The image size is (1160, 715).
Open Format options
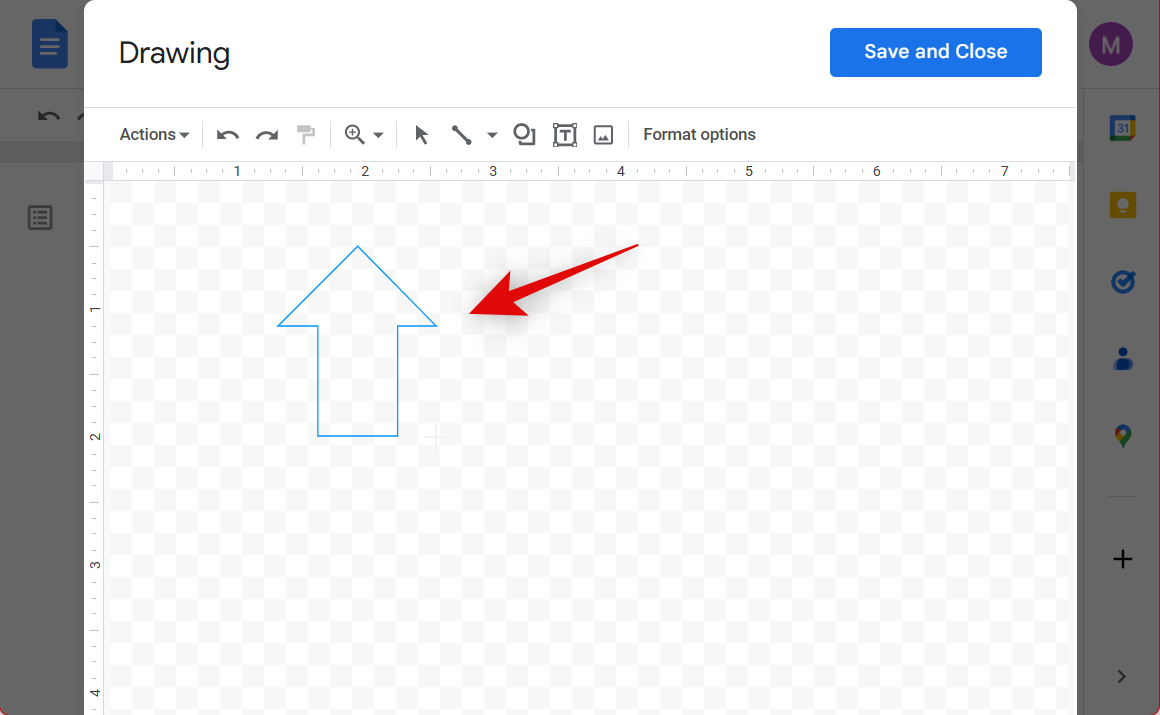(x=699, y=135)
